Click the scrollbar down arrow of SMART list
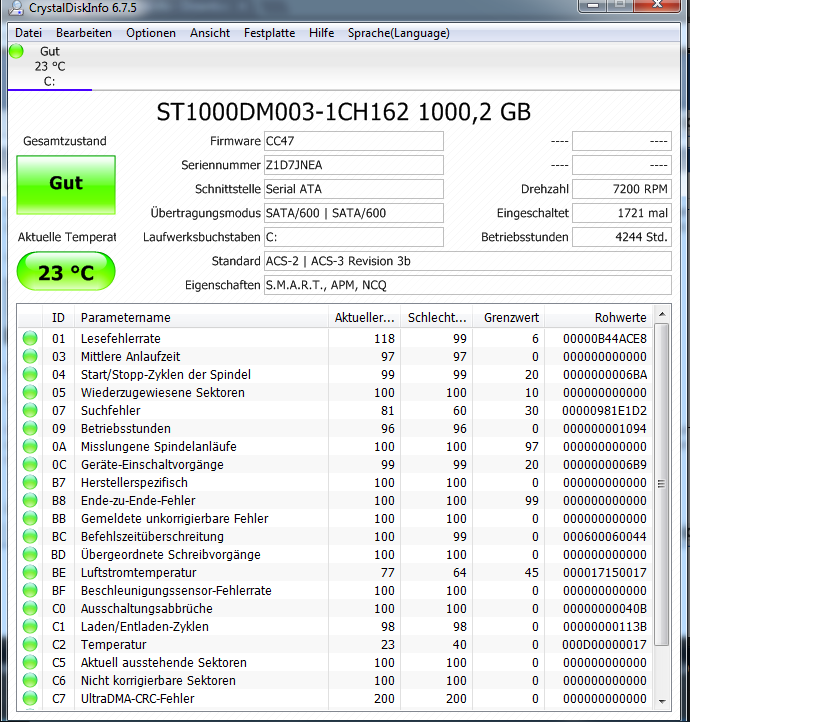This screenshot has height=722, width=816. 662,702
